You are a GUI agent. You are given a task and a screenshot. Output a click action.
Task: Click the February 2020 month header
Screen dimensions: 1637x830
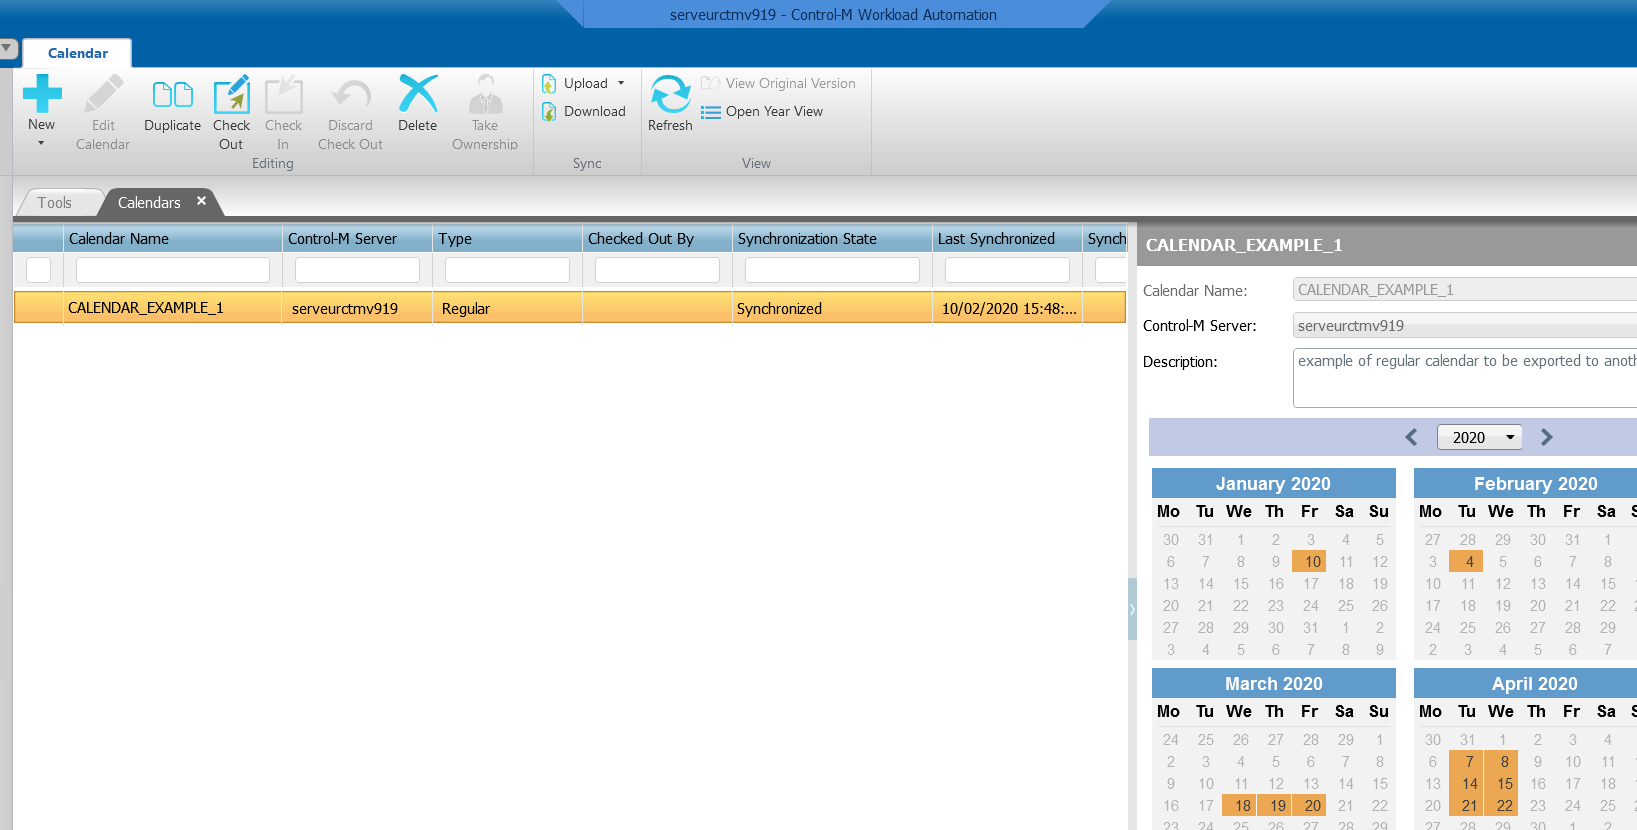(x=1526, y=483)
